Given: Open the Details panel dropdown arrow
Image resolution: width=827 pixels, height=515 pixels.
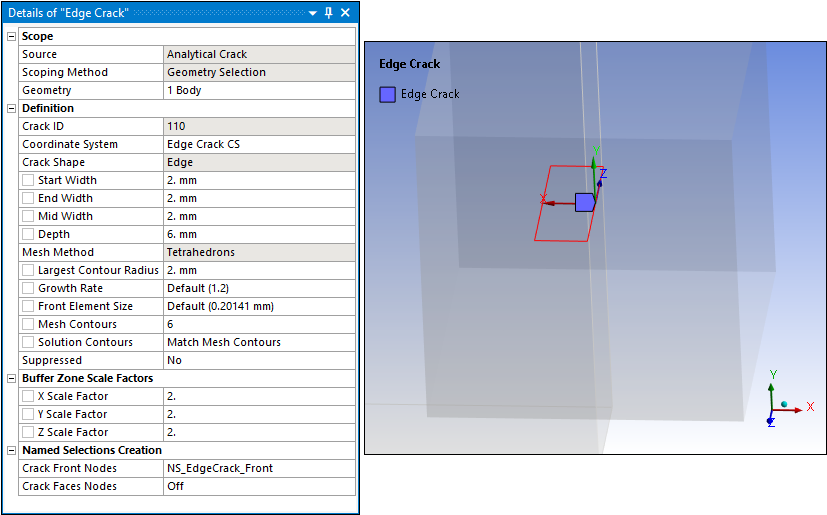Looking at the screenshot, I should (x=313, y=13).
